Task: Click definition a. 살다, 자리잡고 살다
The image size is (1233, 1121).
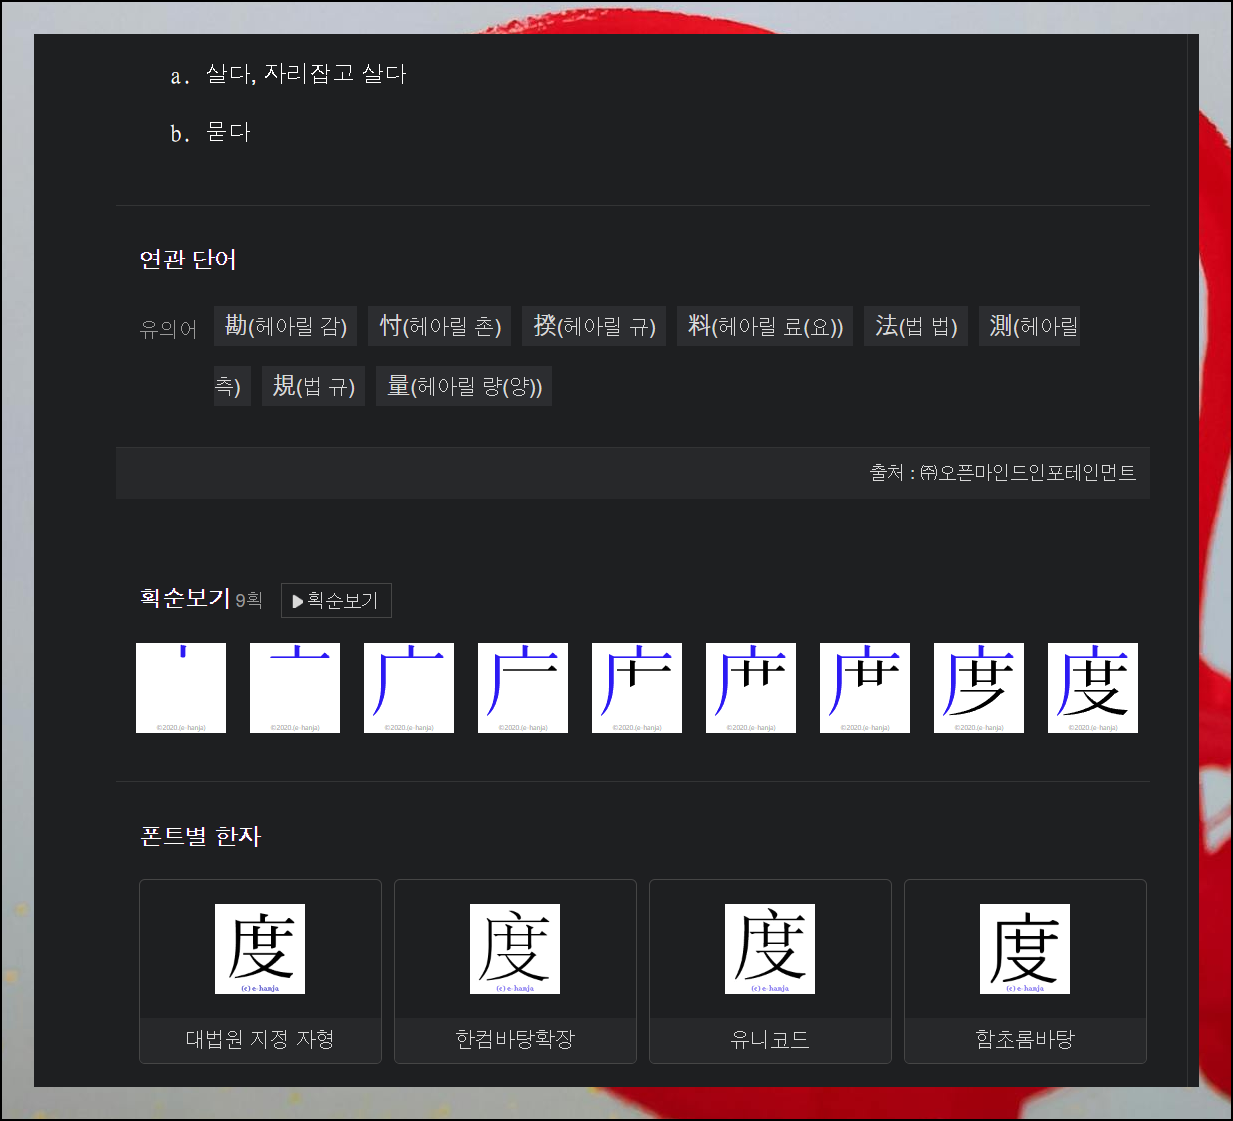Action: point(288,74)
